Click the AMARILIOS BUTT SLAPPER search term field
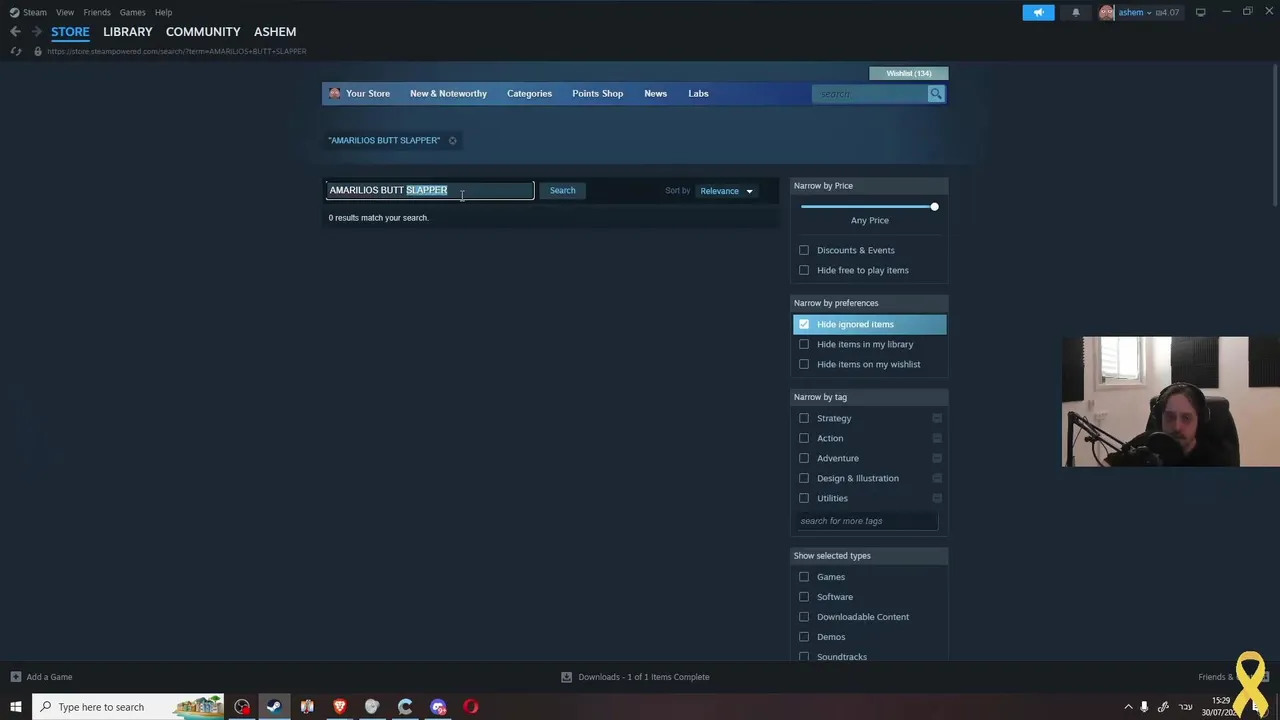The height and width of the screenshot is (720, 1280). [430, 190]
